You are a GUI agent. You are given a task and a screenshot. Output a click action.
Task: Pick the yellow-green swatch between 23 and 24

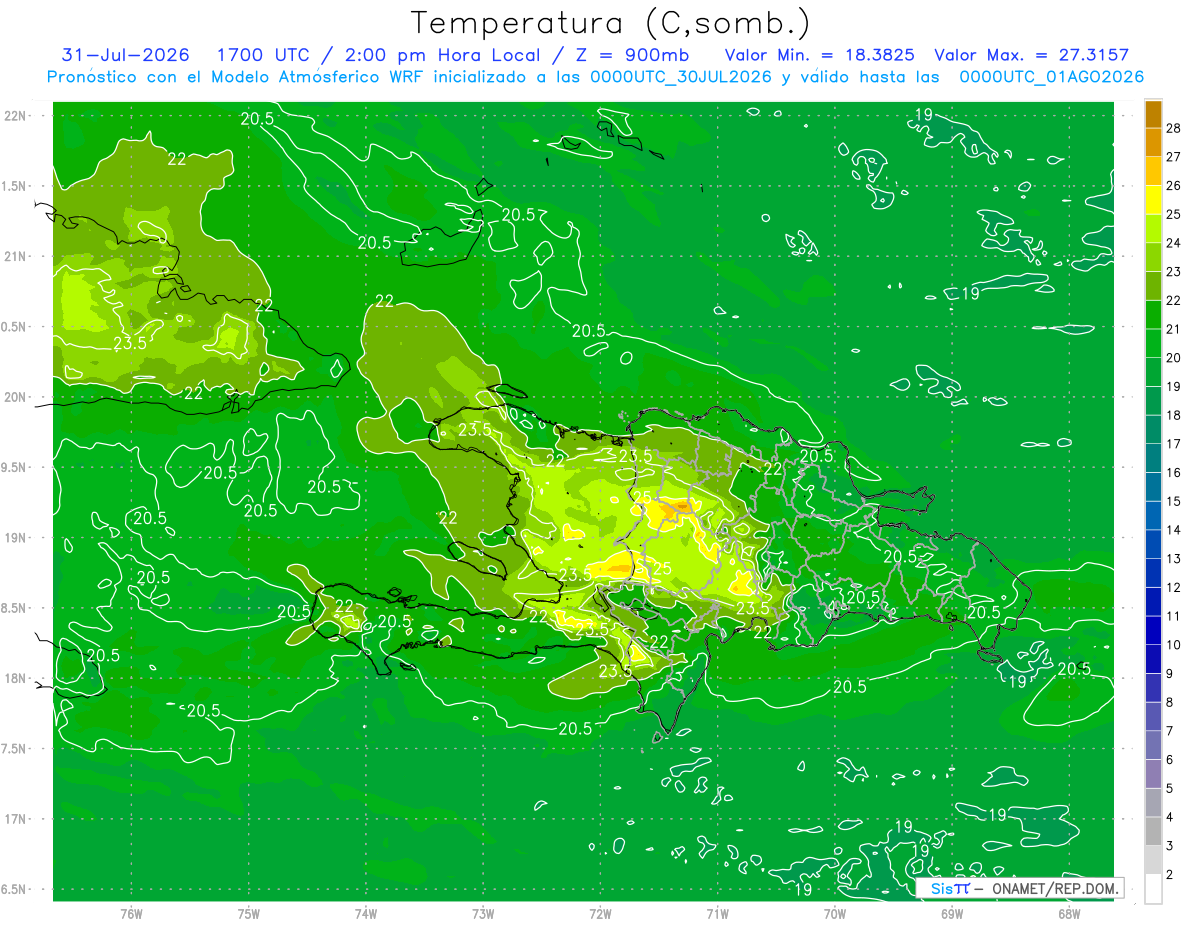(1153, 258)
